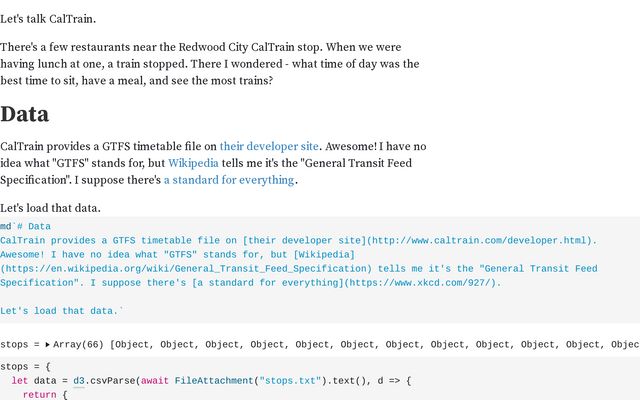Click the 'stops = {' code line
Screen dimensions: 640x400
[x=25, y=367]
